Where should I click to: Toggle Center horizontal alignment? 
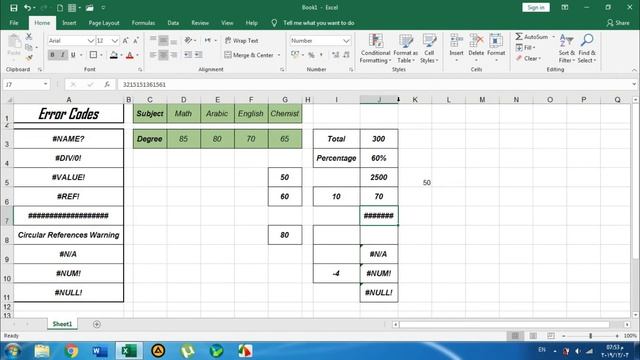pos(163,55)
